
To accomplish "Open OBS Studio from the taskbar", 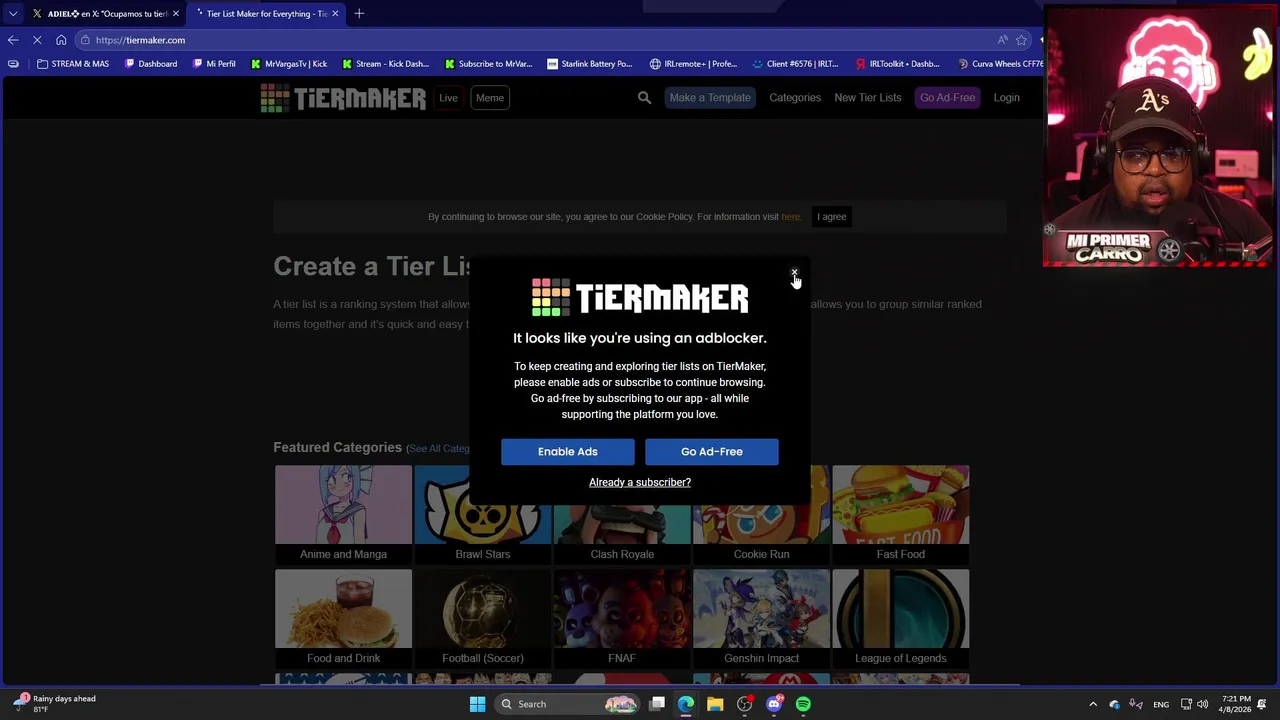I will tap(744, 704).
